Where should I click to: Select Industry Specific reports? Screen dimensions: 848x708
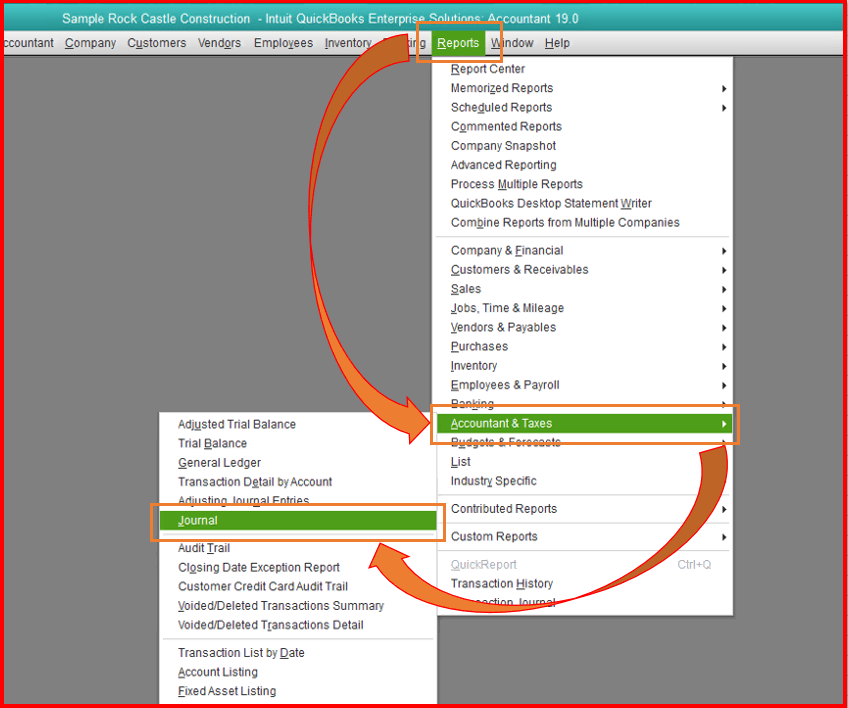pyautogui.click(x=584, y=481)
